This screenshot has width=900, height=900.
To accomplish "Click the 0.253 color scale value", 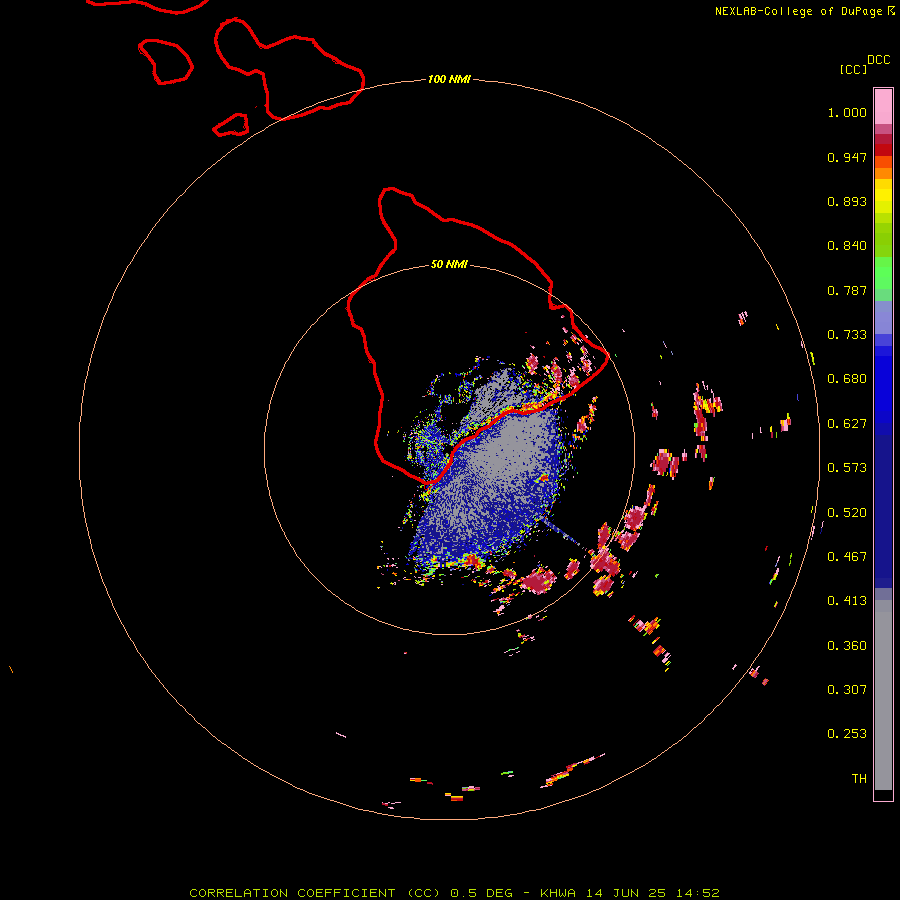I will (x=847, y=734).
